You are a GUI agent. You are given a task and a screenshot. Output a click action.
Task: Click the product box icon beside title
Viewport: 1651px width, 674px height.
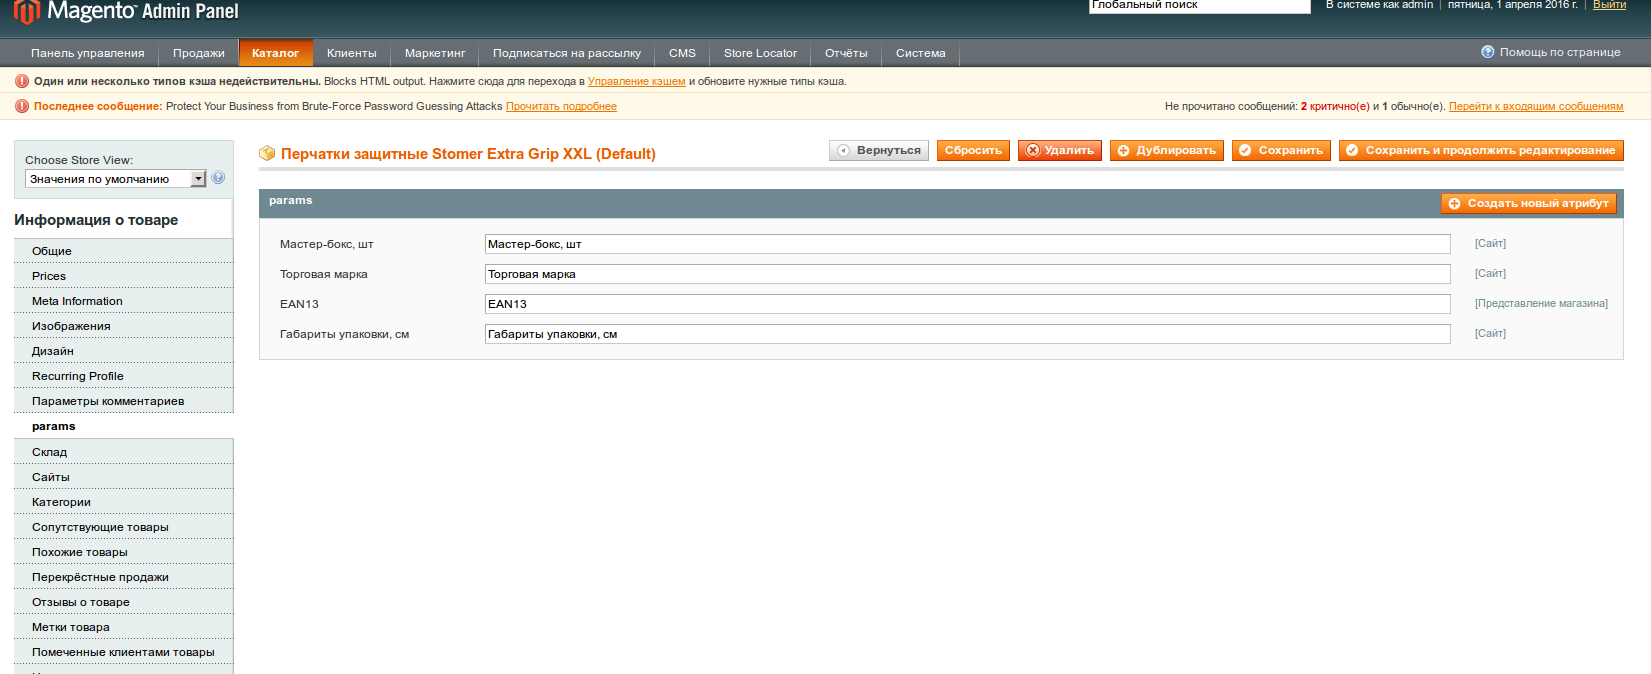(267, 153)
